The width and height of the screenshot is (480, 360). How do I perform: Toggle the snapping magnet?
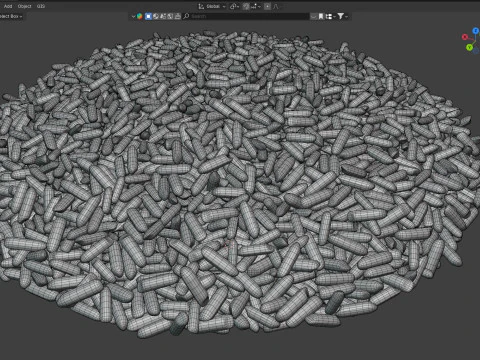[246, 6]
